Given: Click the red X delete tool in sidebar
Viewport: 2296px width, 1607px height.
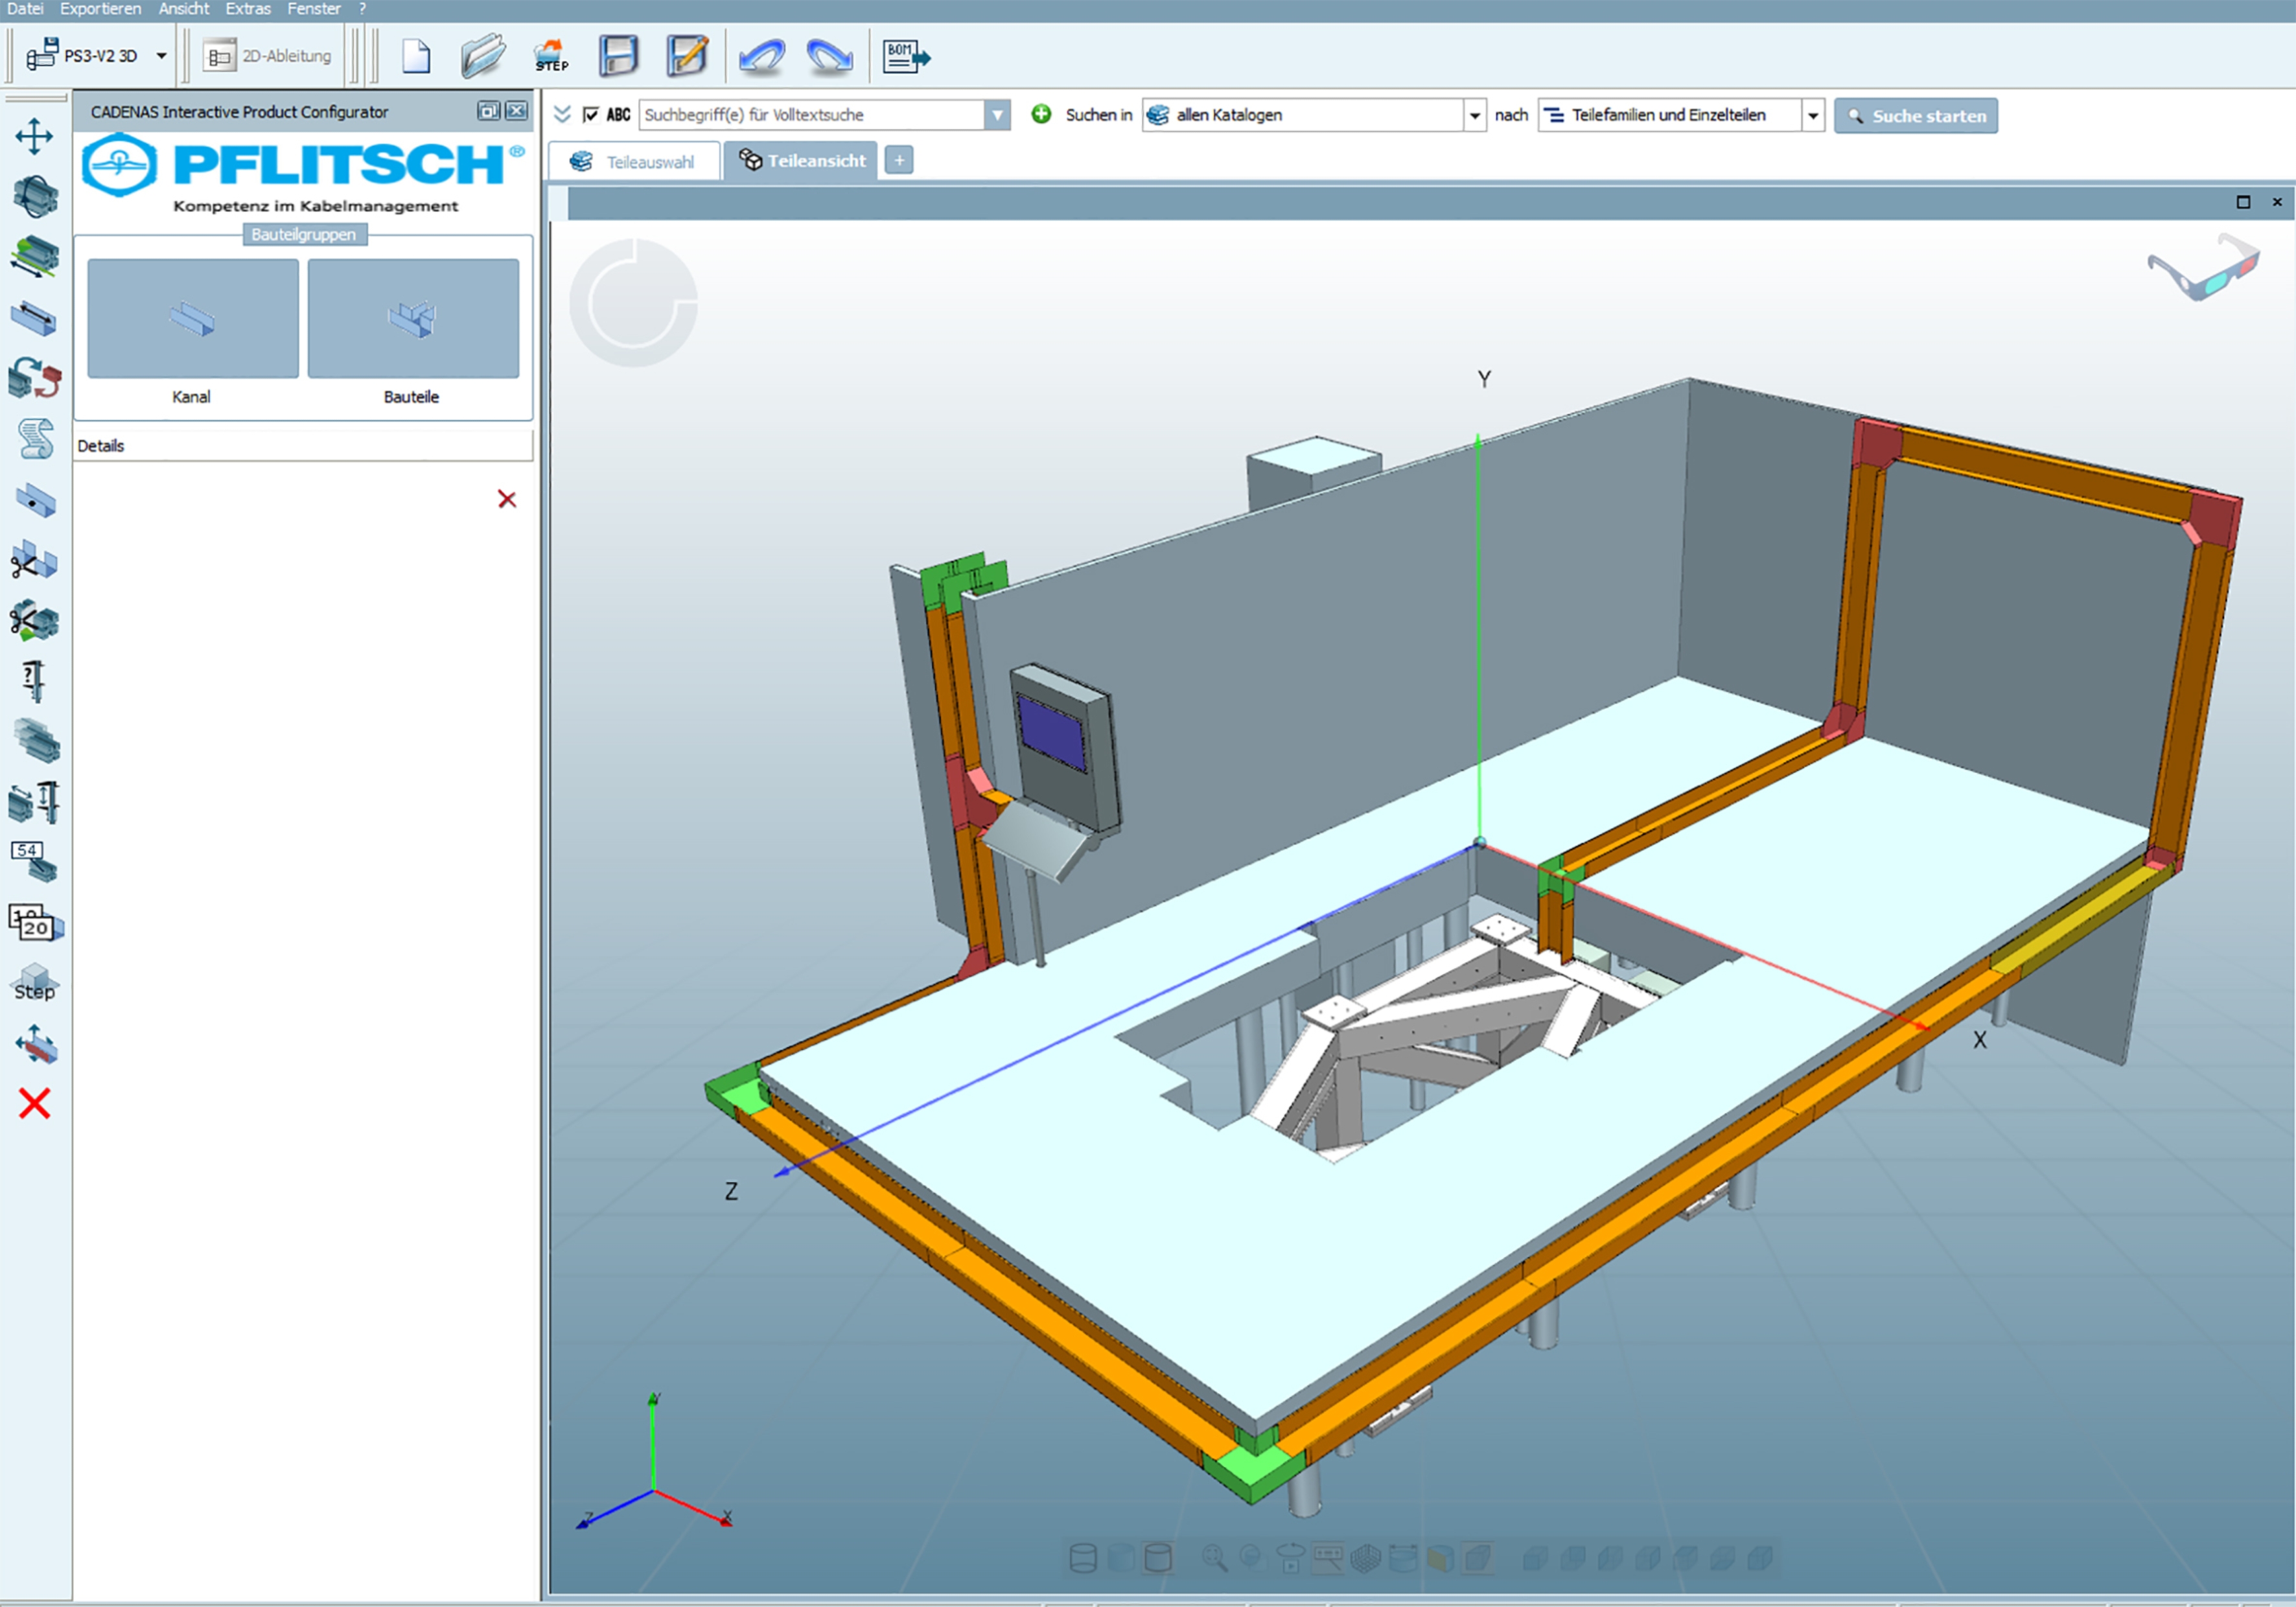Looking at the screenshot, I should coord(34,1104).
